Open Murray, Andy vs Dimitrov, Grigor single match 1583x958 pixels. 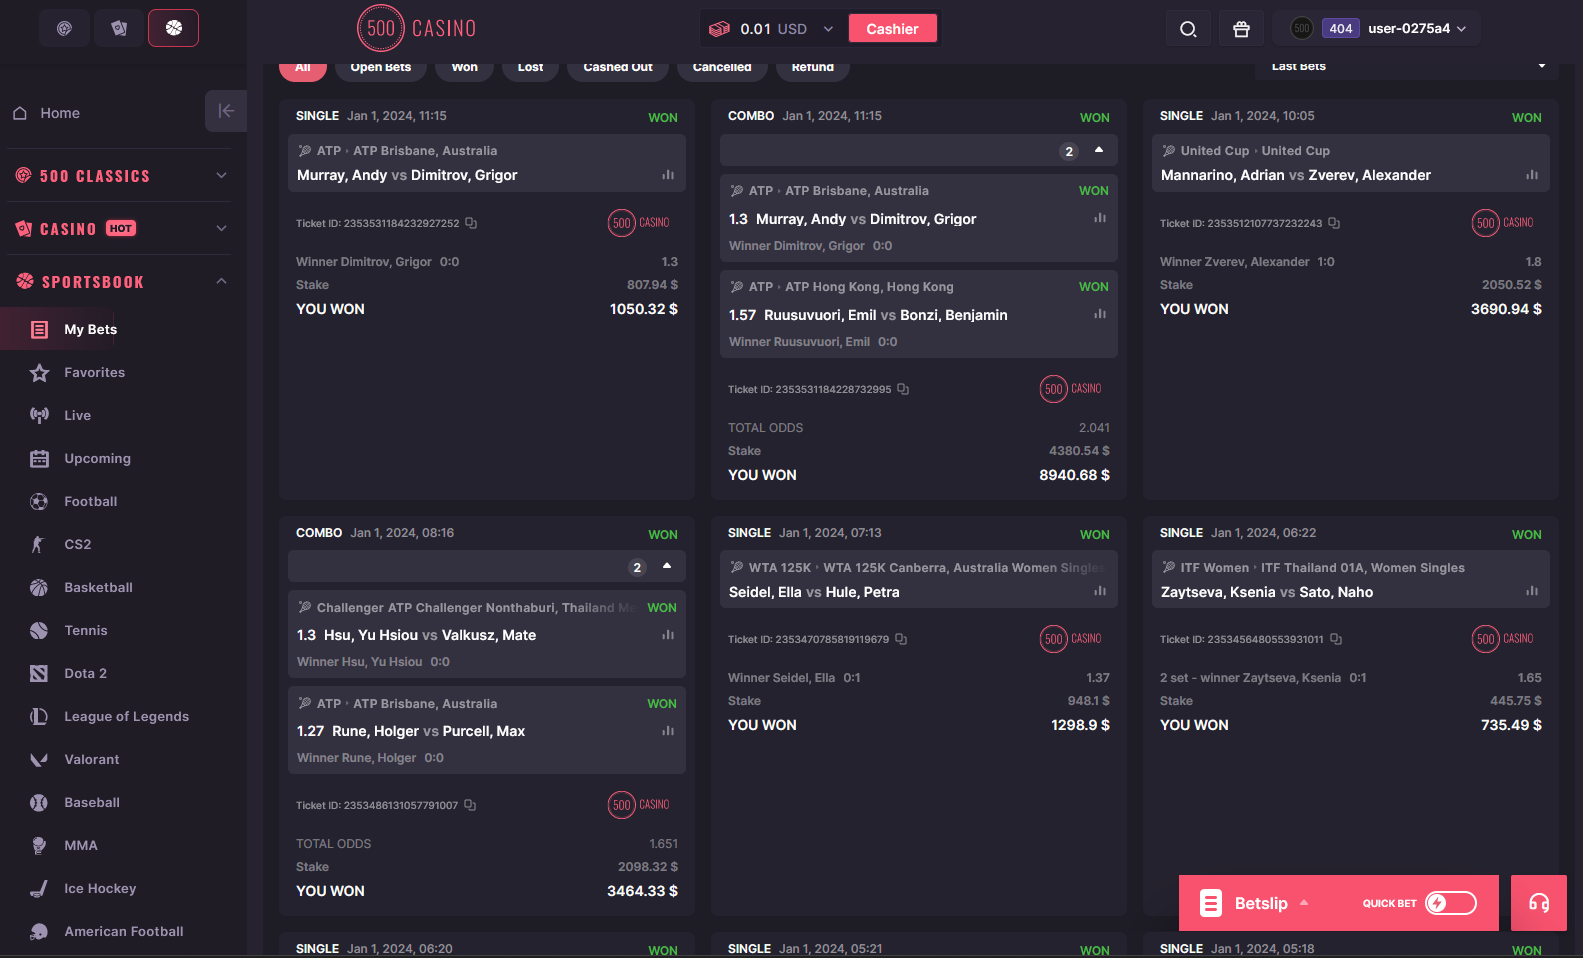tap(407, 175)
